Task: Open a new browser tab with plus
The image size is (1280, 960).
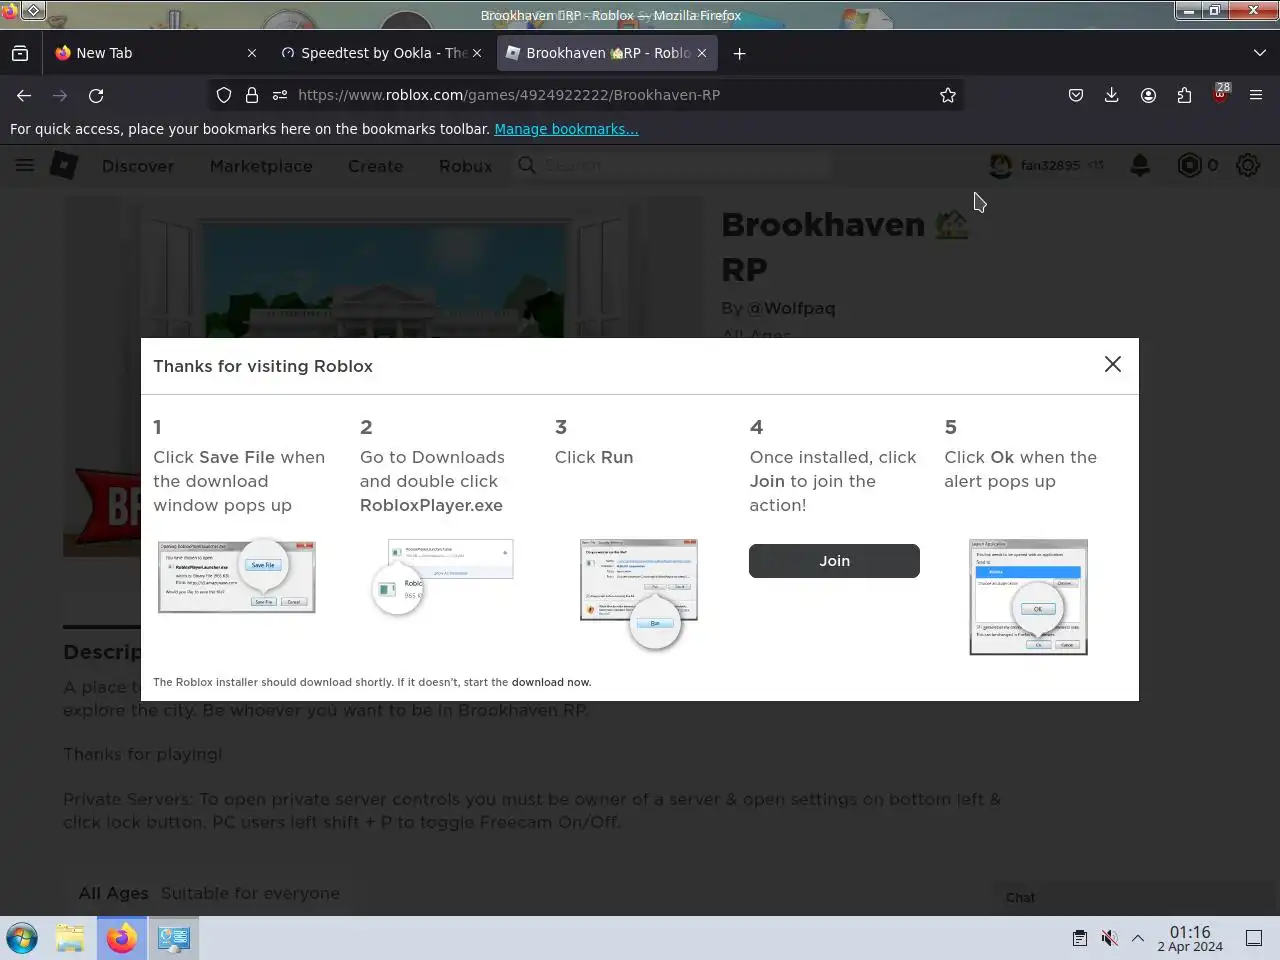Action: [739, 53]
